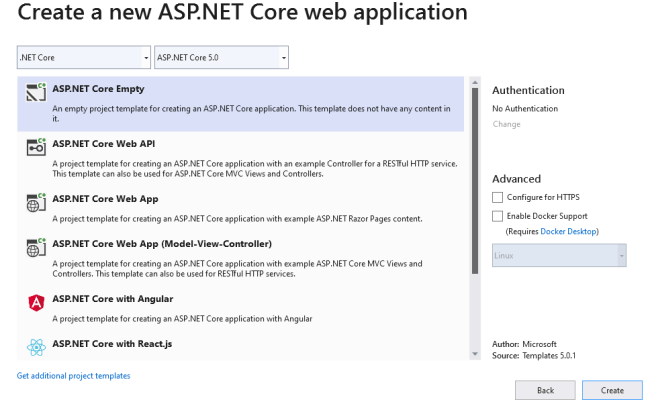Click the ASP.NET Core Web App globe icon
The width and height of the screenshot is (650, 400).
36,202
